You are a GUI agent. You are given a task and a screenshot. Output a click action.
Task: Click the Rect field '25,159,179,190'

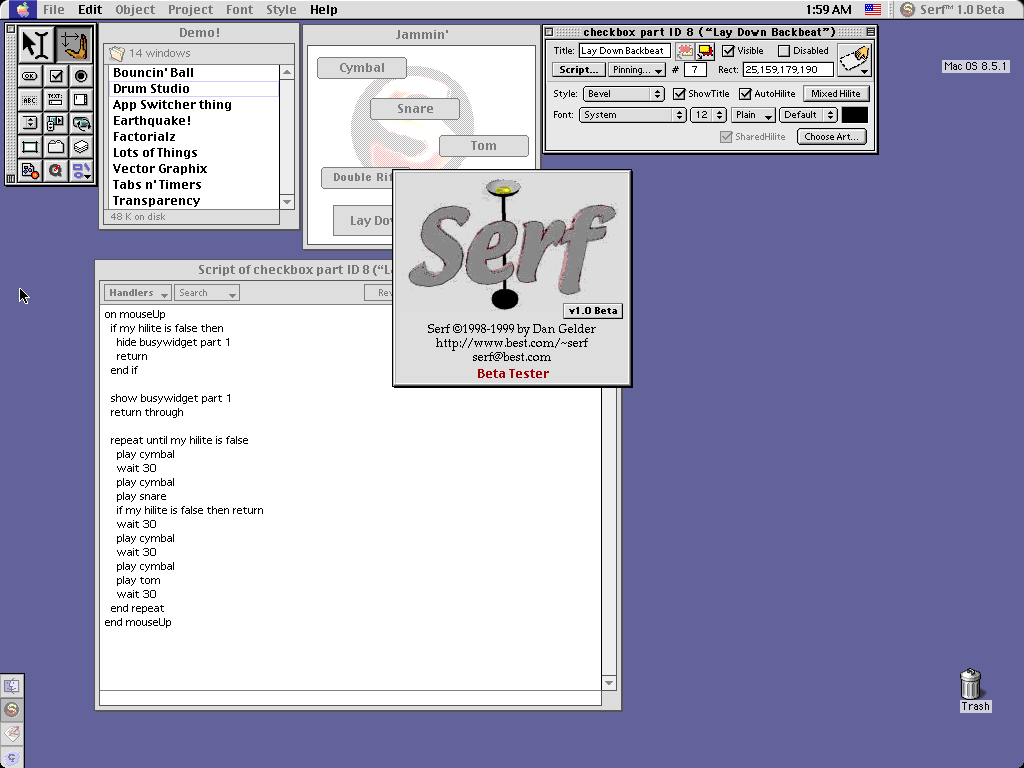[x=788, y=70]
